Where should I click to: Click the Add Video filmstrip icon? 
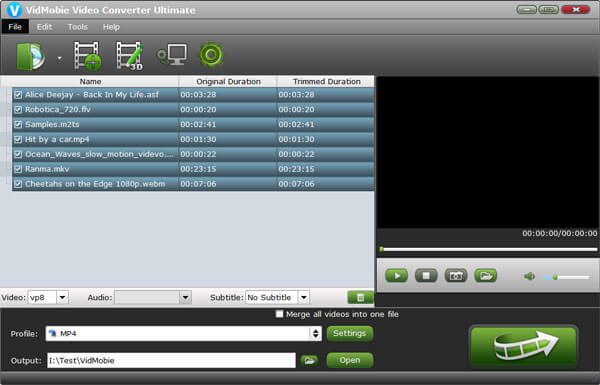click(88, 56)
